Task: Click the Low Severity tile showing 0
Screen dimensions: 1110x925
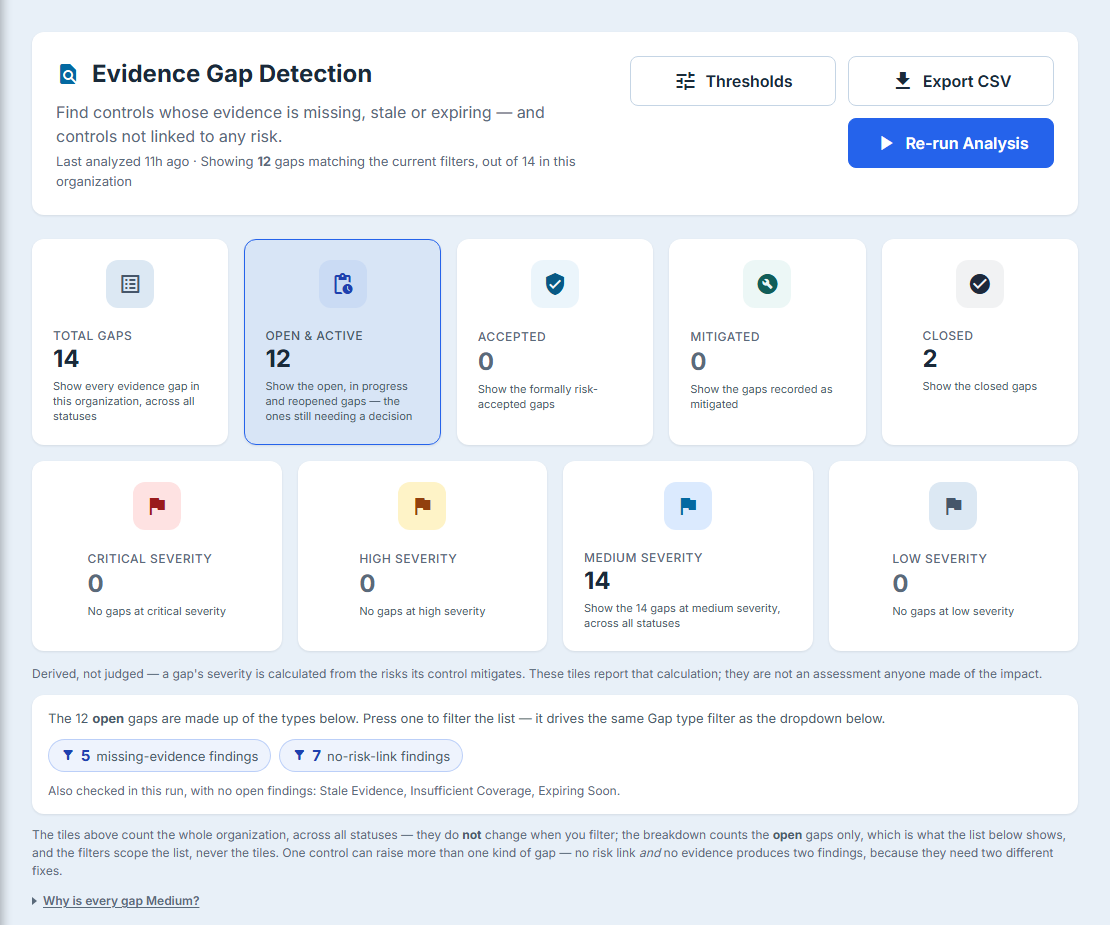Action: (953, 556)
